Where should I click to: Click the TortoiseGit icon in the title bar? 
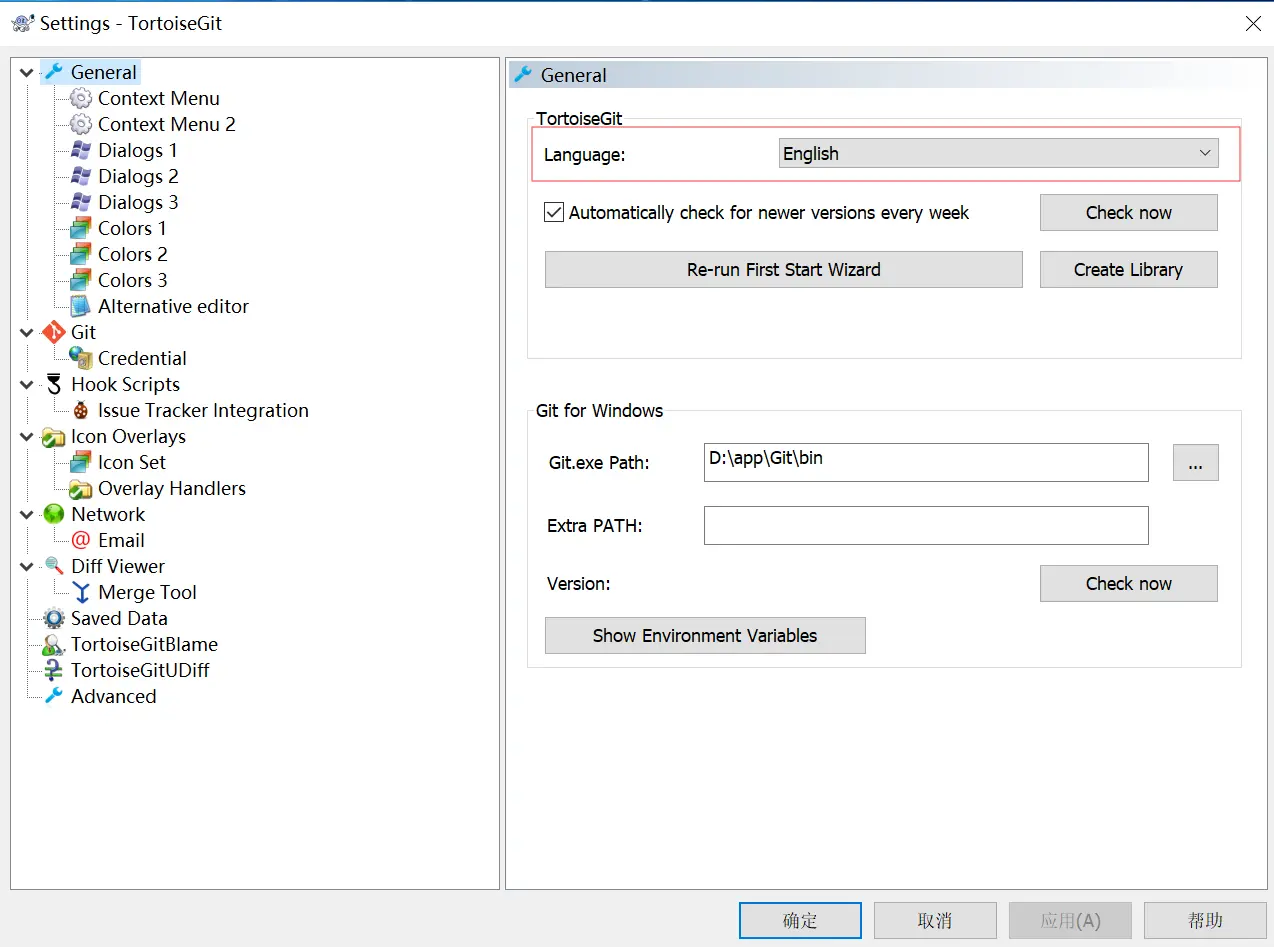[23, 23]
